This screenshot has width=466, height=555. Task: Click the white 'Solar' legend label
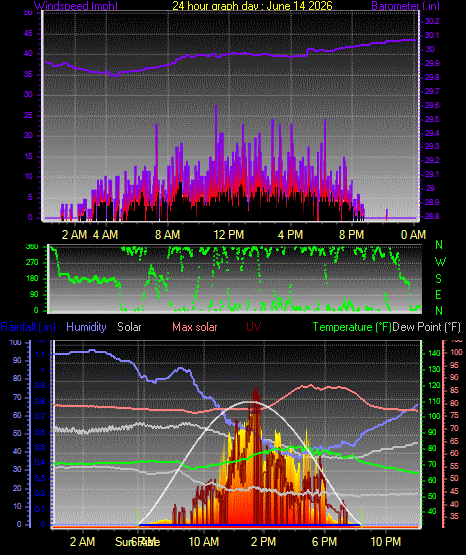click(129, 327)
